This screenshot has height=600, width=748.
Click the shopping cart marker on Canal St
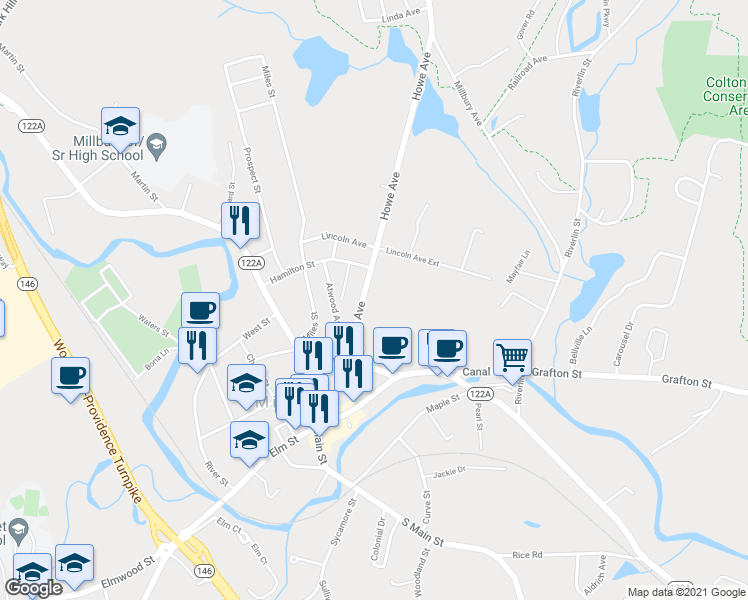pyautogui.click(x=512, y=358)
